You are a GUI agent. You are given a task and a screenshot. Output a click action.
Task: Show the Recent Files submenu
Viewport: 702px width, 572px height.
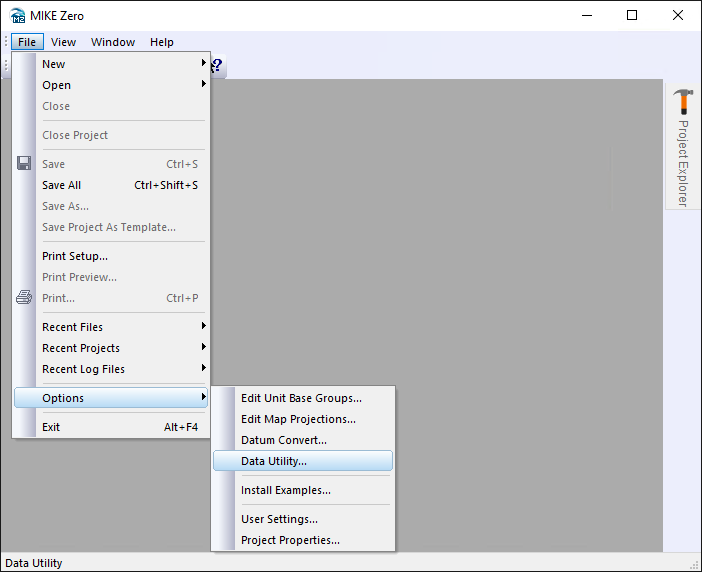click(110, 327)
